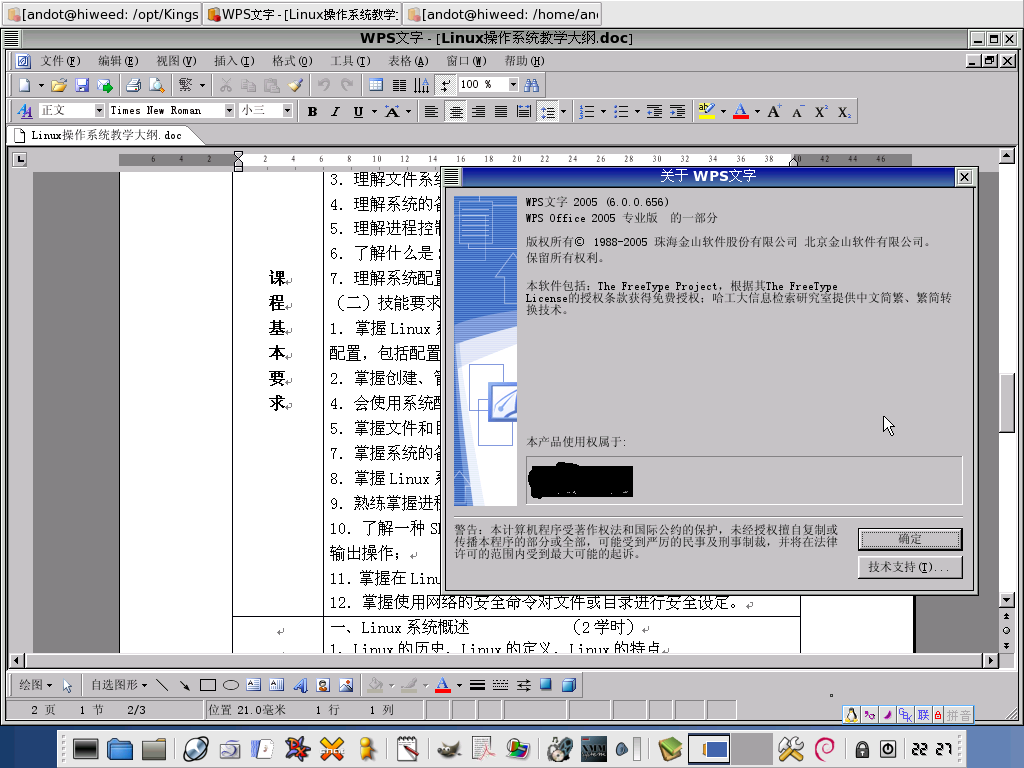The image size is (1024, 768).
Task: Open Print Preview magnifier icon
Action: [157, 85]
